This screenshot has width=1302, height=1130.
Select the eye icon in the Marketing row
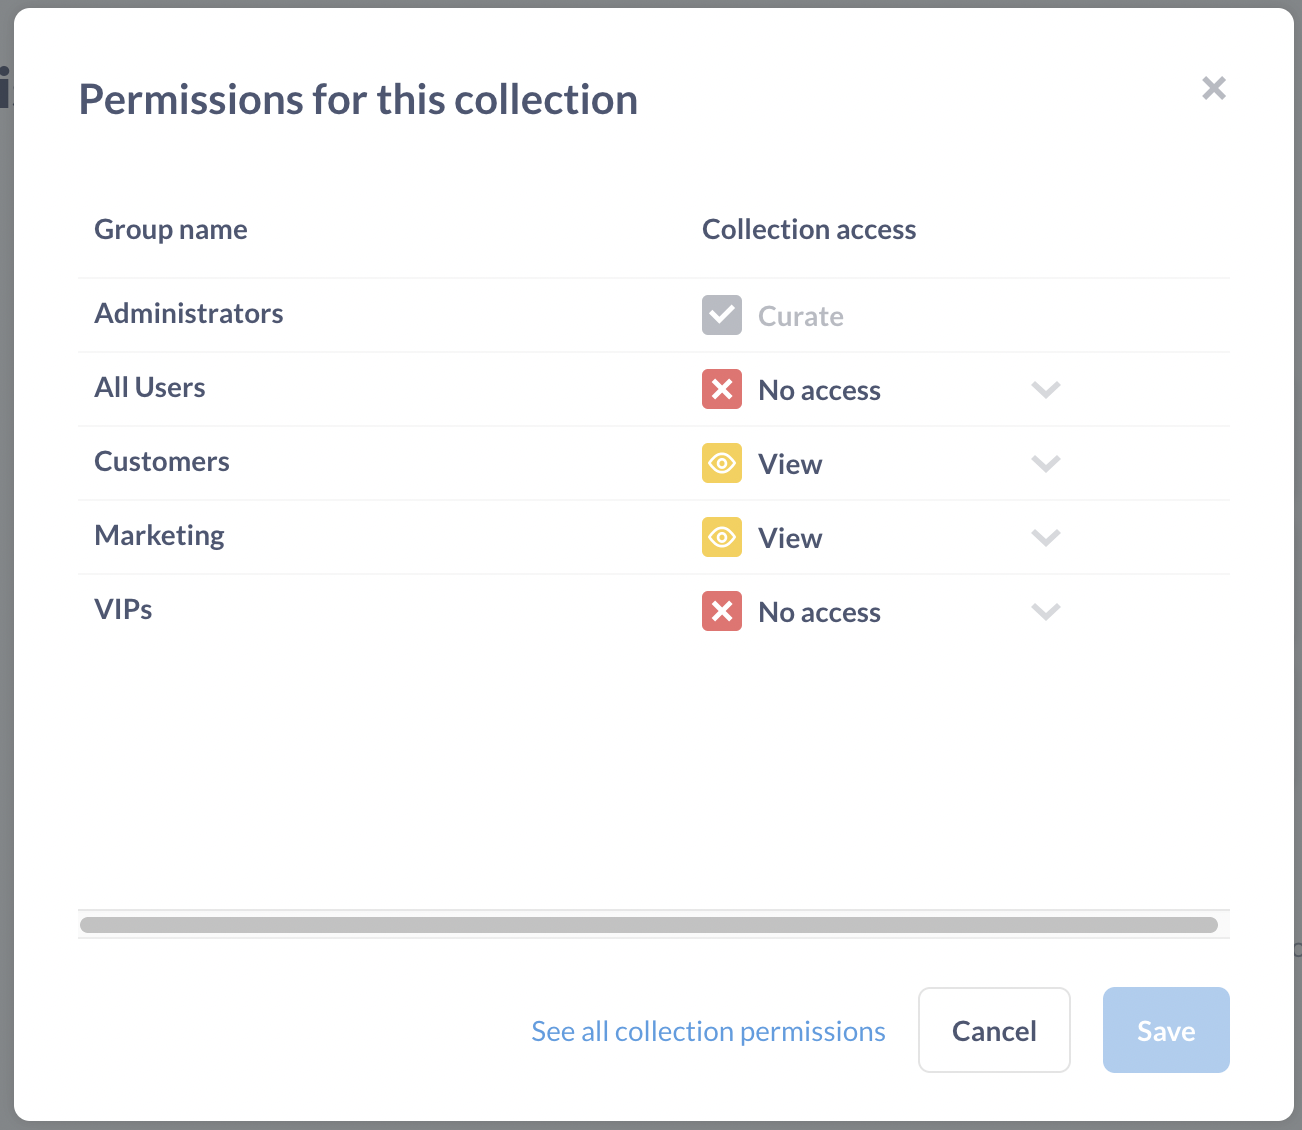click(722, 537)
